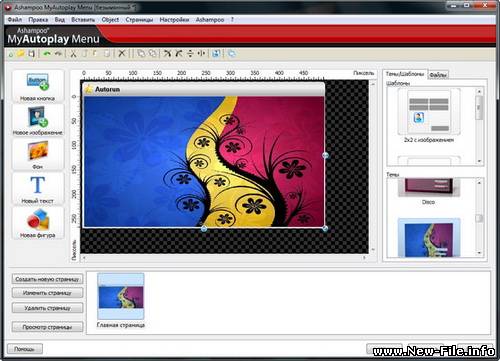Click the horizontal center align icon
The image size is (500, 361).
click(x=201, y=53)
